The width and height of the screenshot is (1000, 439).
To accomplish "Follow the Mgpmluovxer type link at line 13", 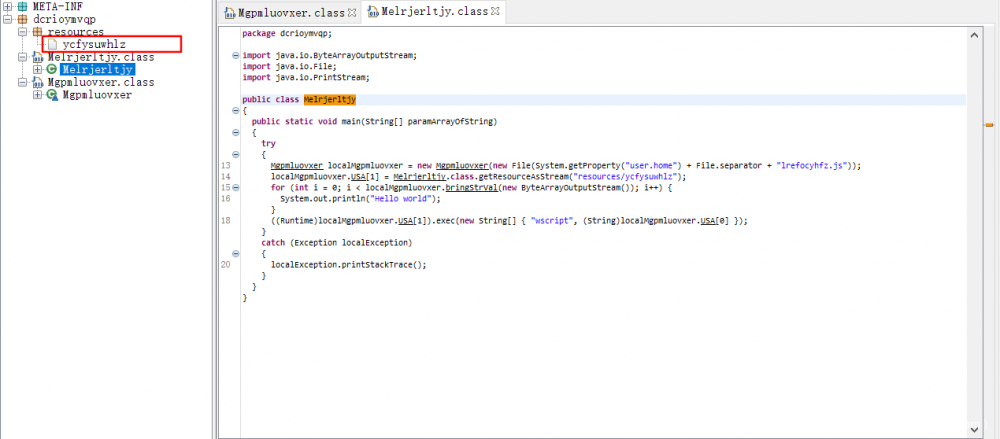I will pos(297,165).
